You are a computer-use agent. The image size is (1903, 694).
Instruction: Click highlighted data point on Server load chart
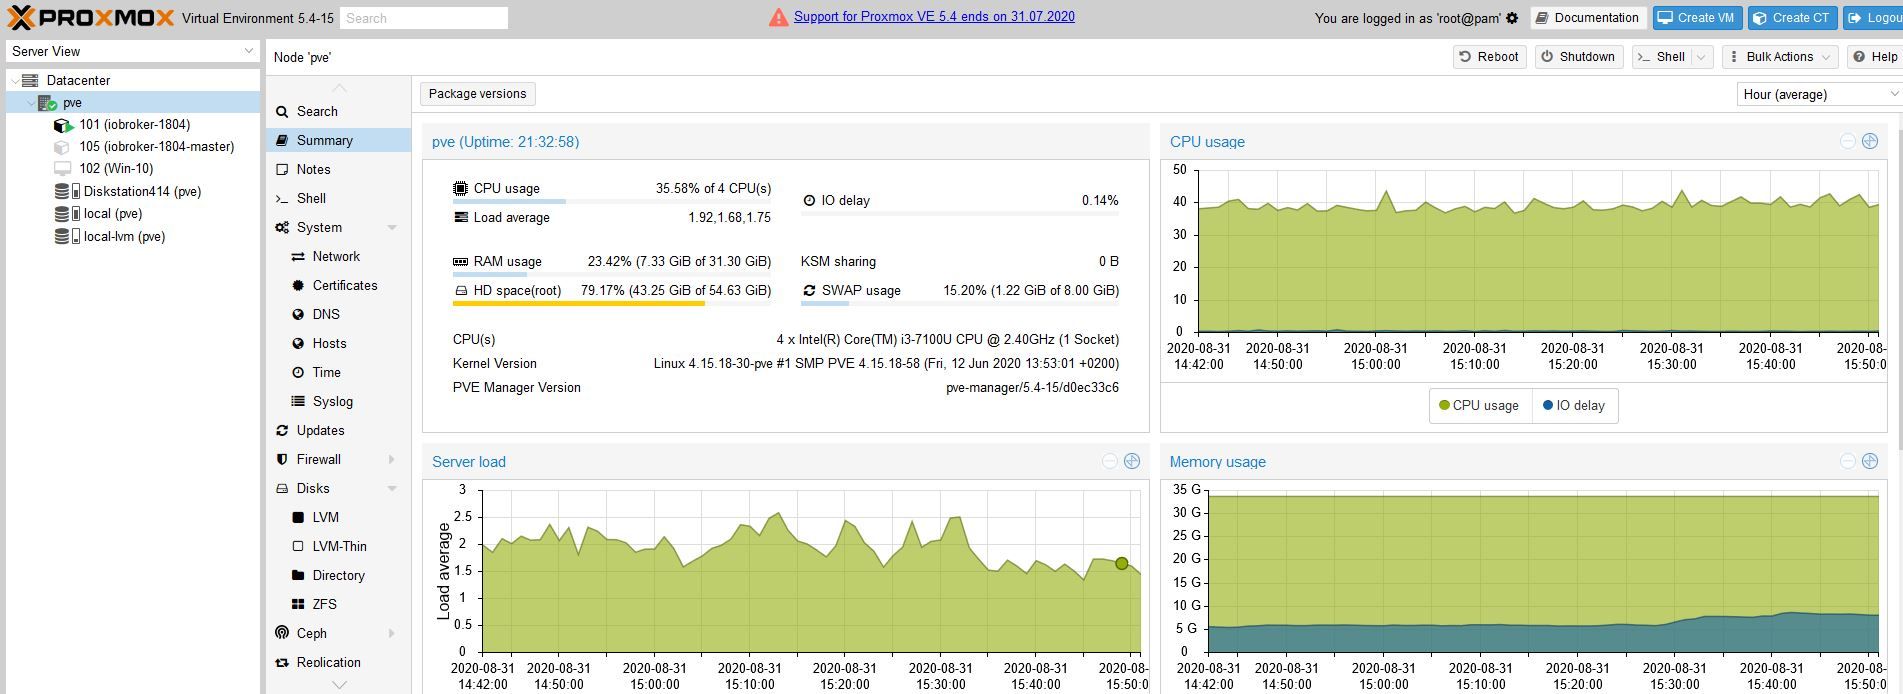click(x=1121, y=564)
